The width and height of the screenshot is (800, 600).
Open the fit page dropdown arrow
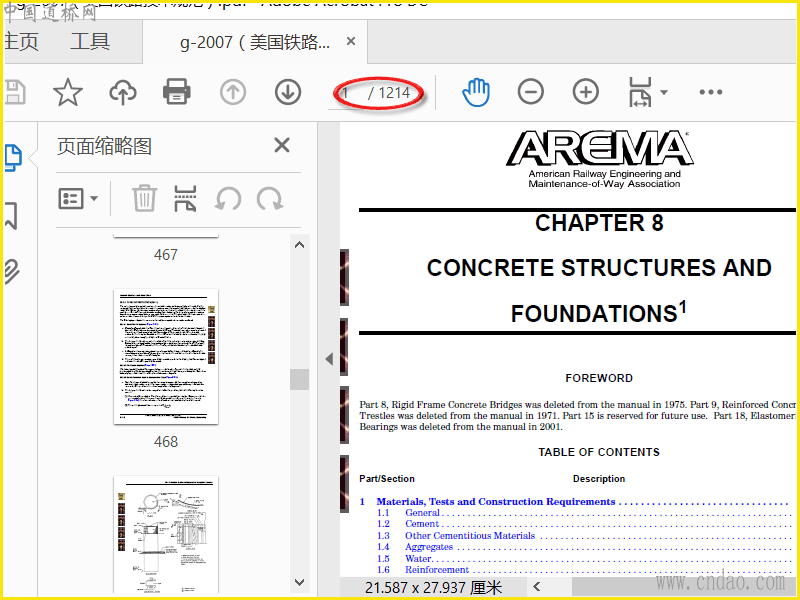664,92
